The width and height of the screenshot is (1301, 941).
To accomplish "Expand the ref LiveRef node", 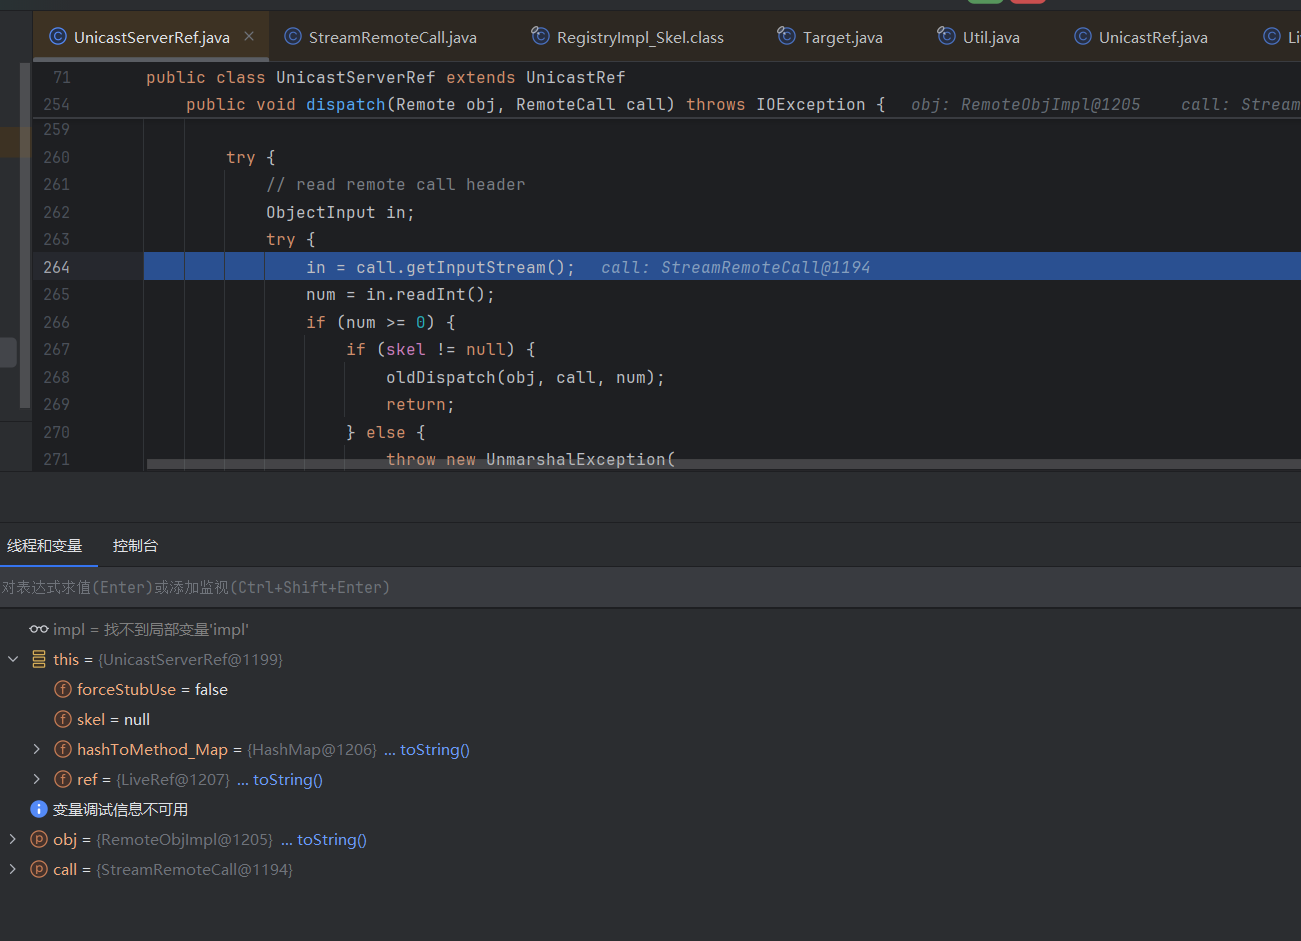I will point(37,780).
